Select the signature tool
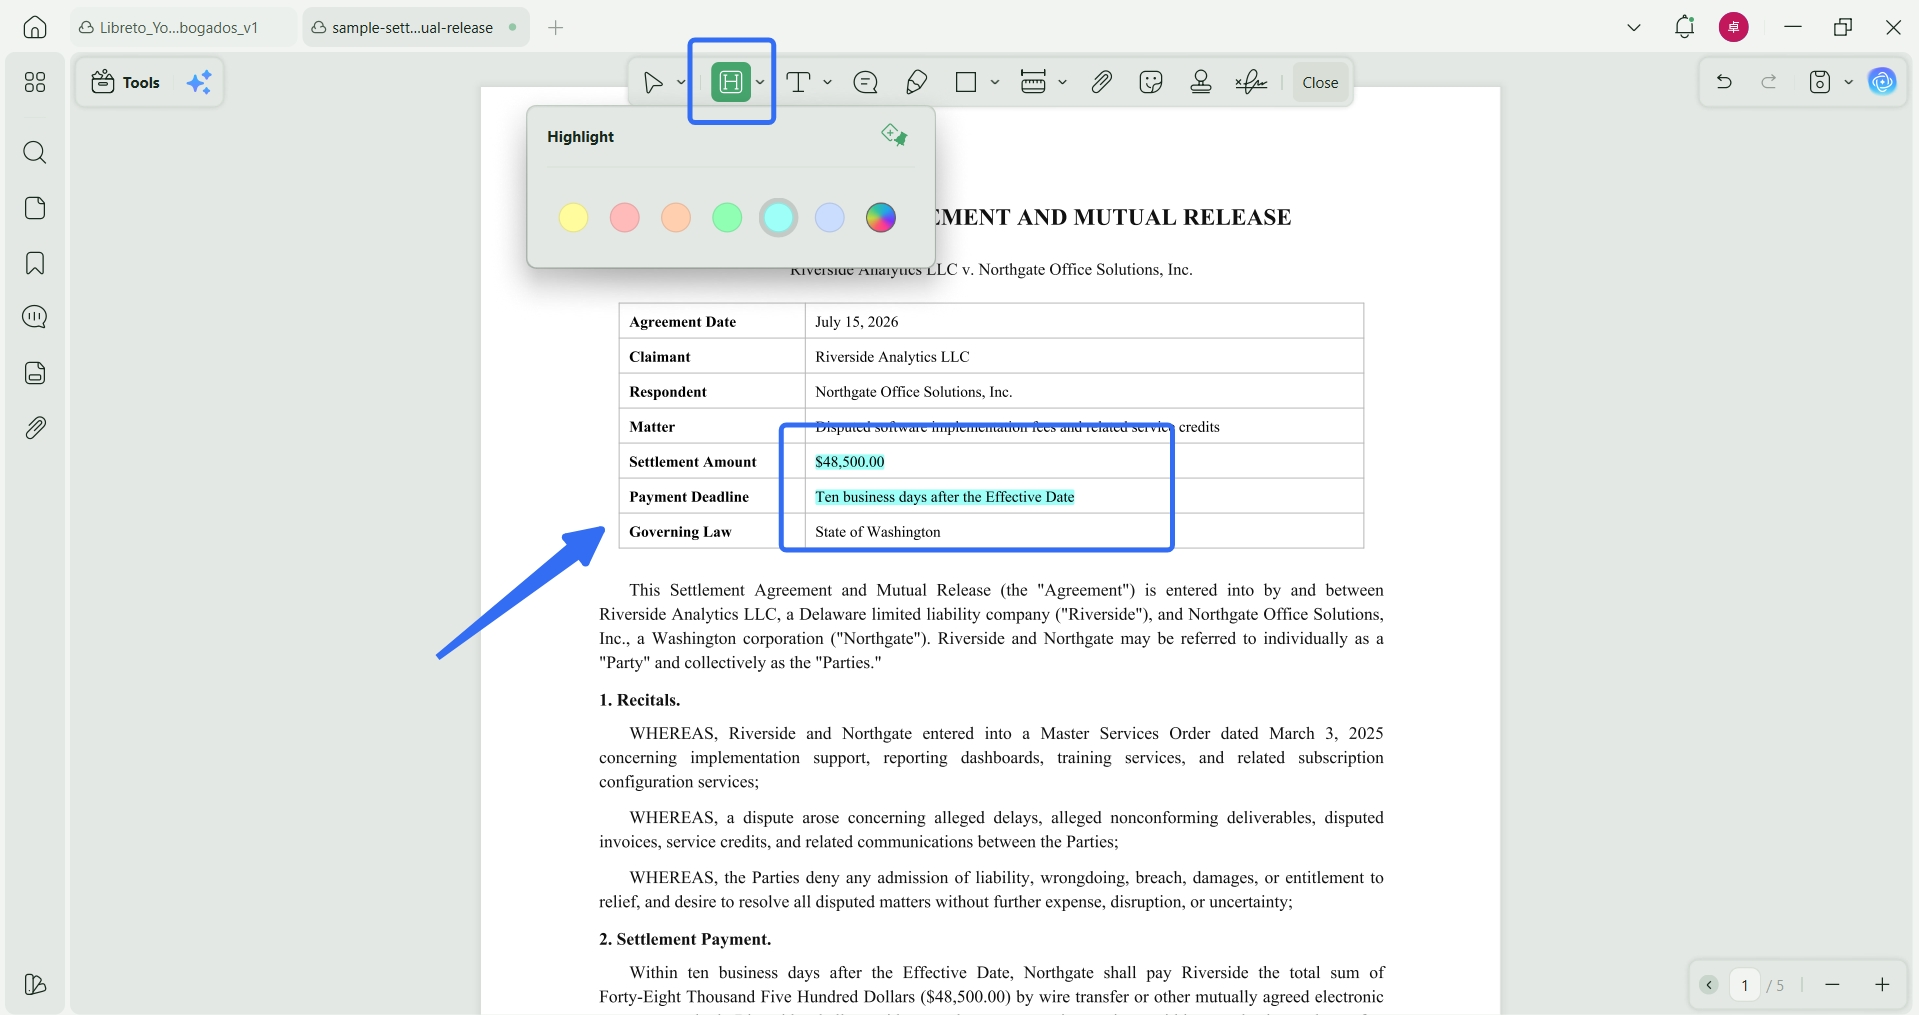This screenshot has width=1919, height=1015. click(1251, 82)
